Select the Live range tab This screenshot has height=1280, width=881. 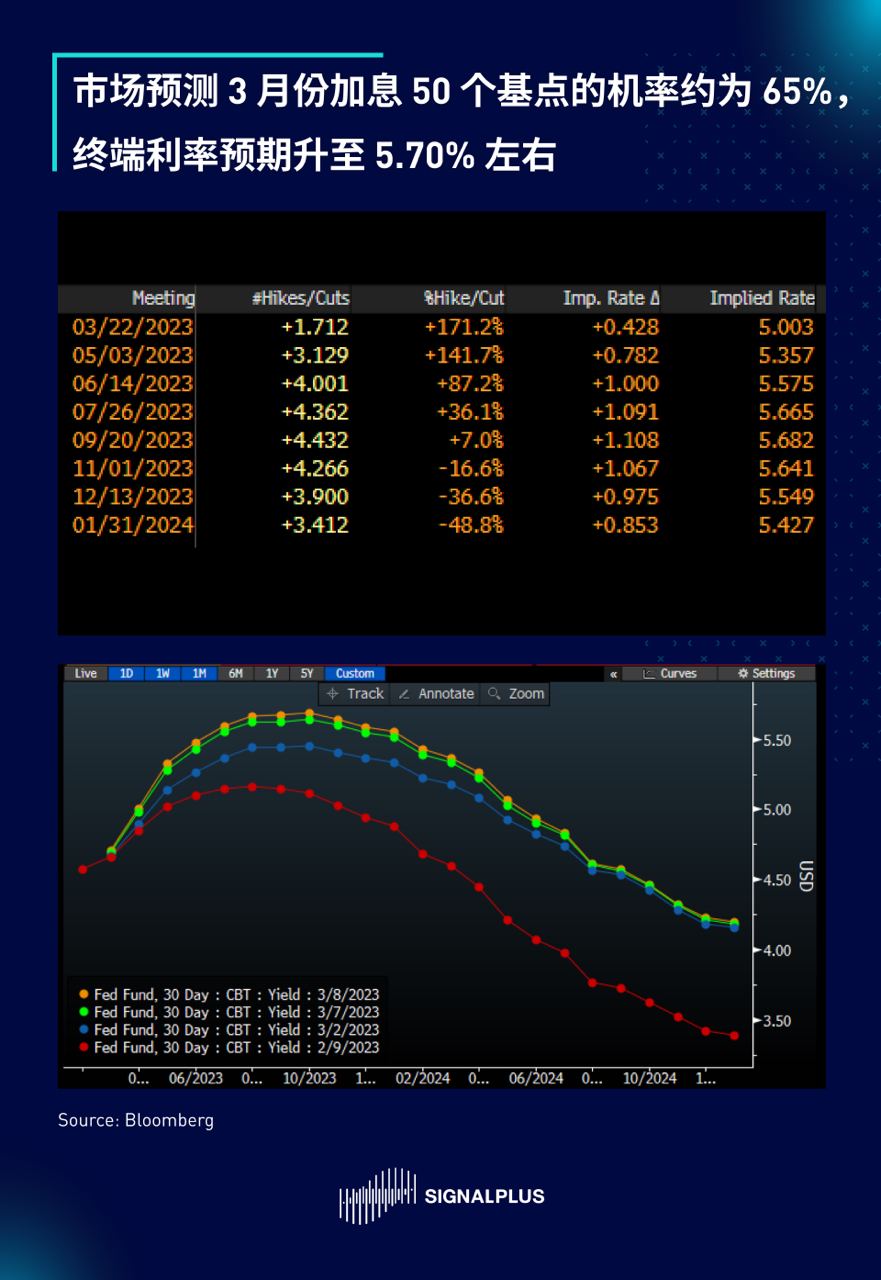86,674
